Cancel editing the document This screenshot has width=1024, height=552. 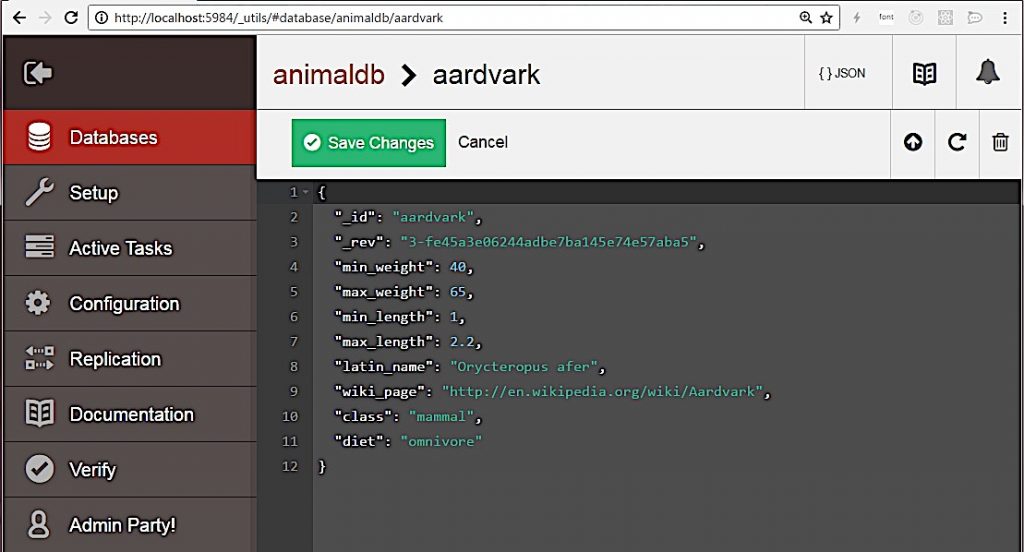tap(483, 142)
